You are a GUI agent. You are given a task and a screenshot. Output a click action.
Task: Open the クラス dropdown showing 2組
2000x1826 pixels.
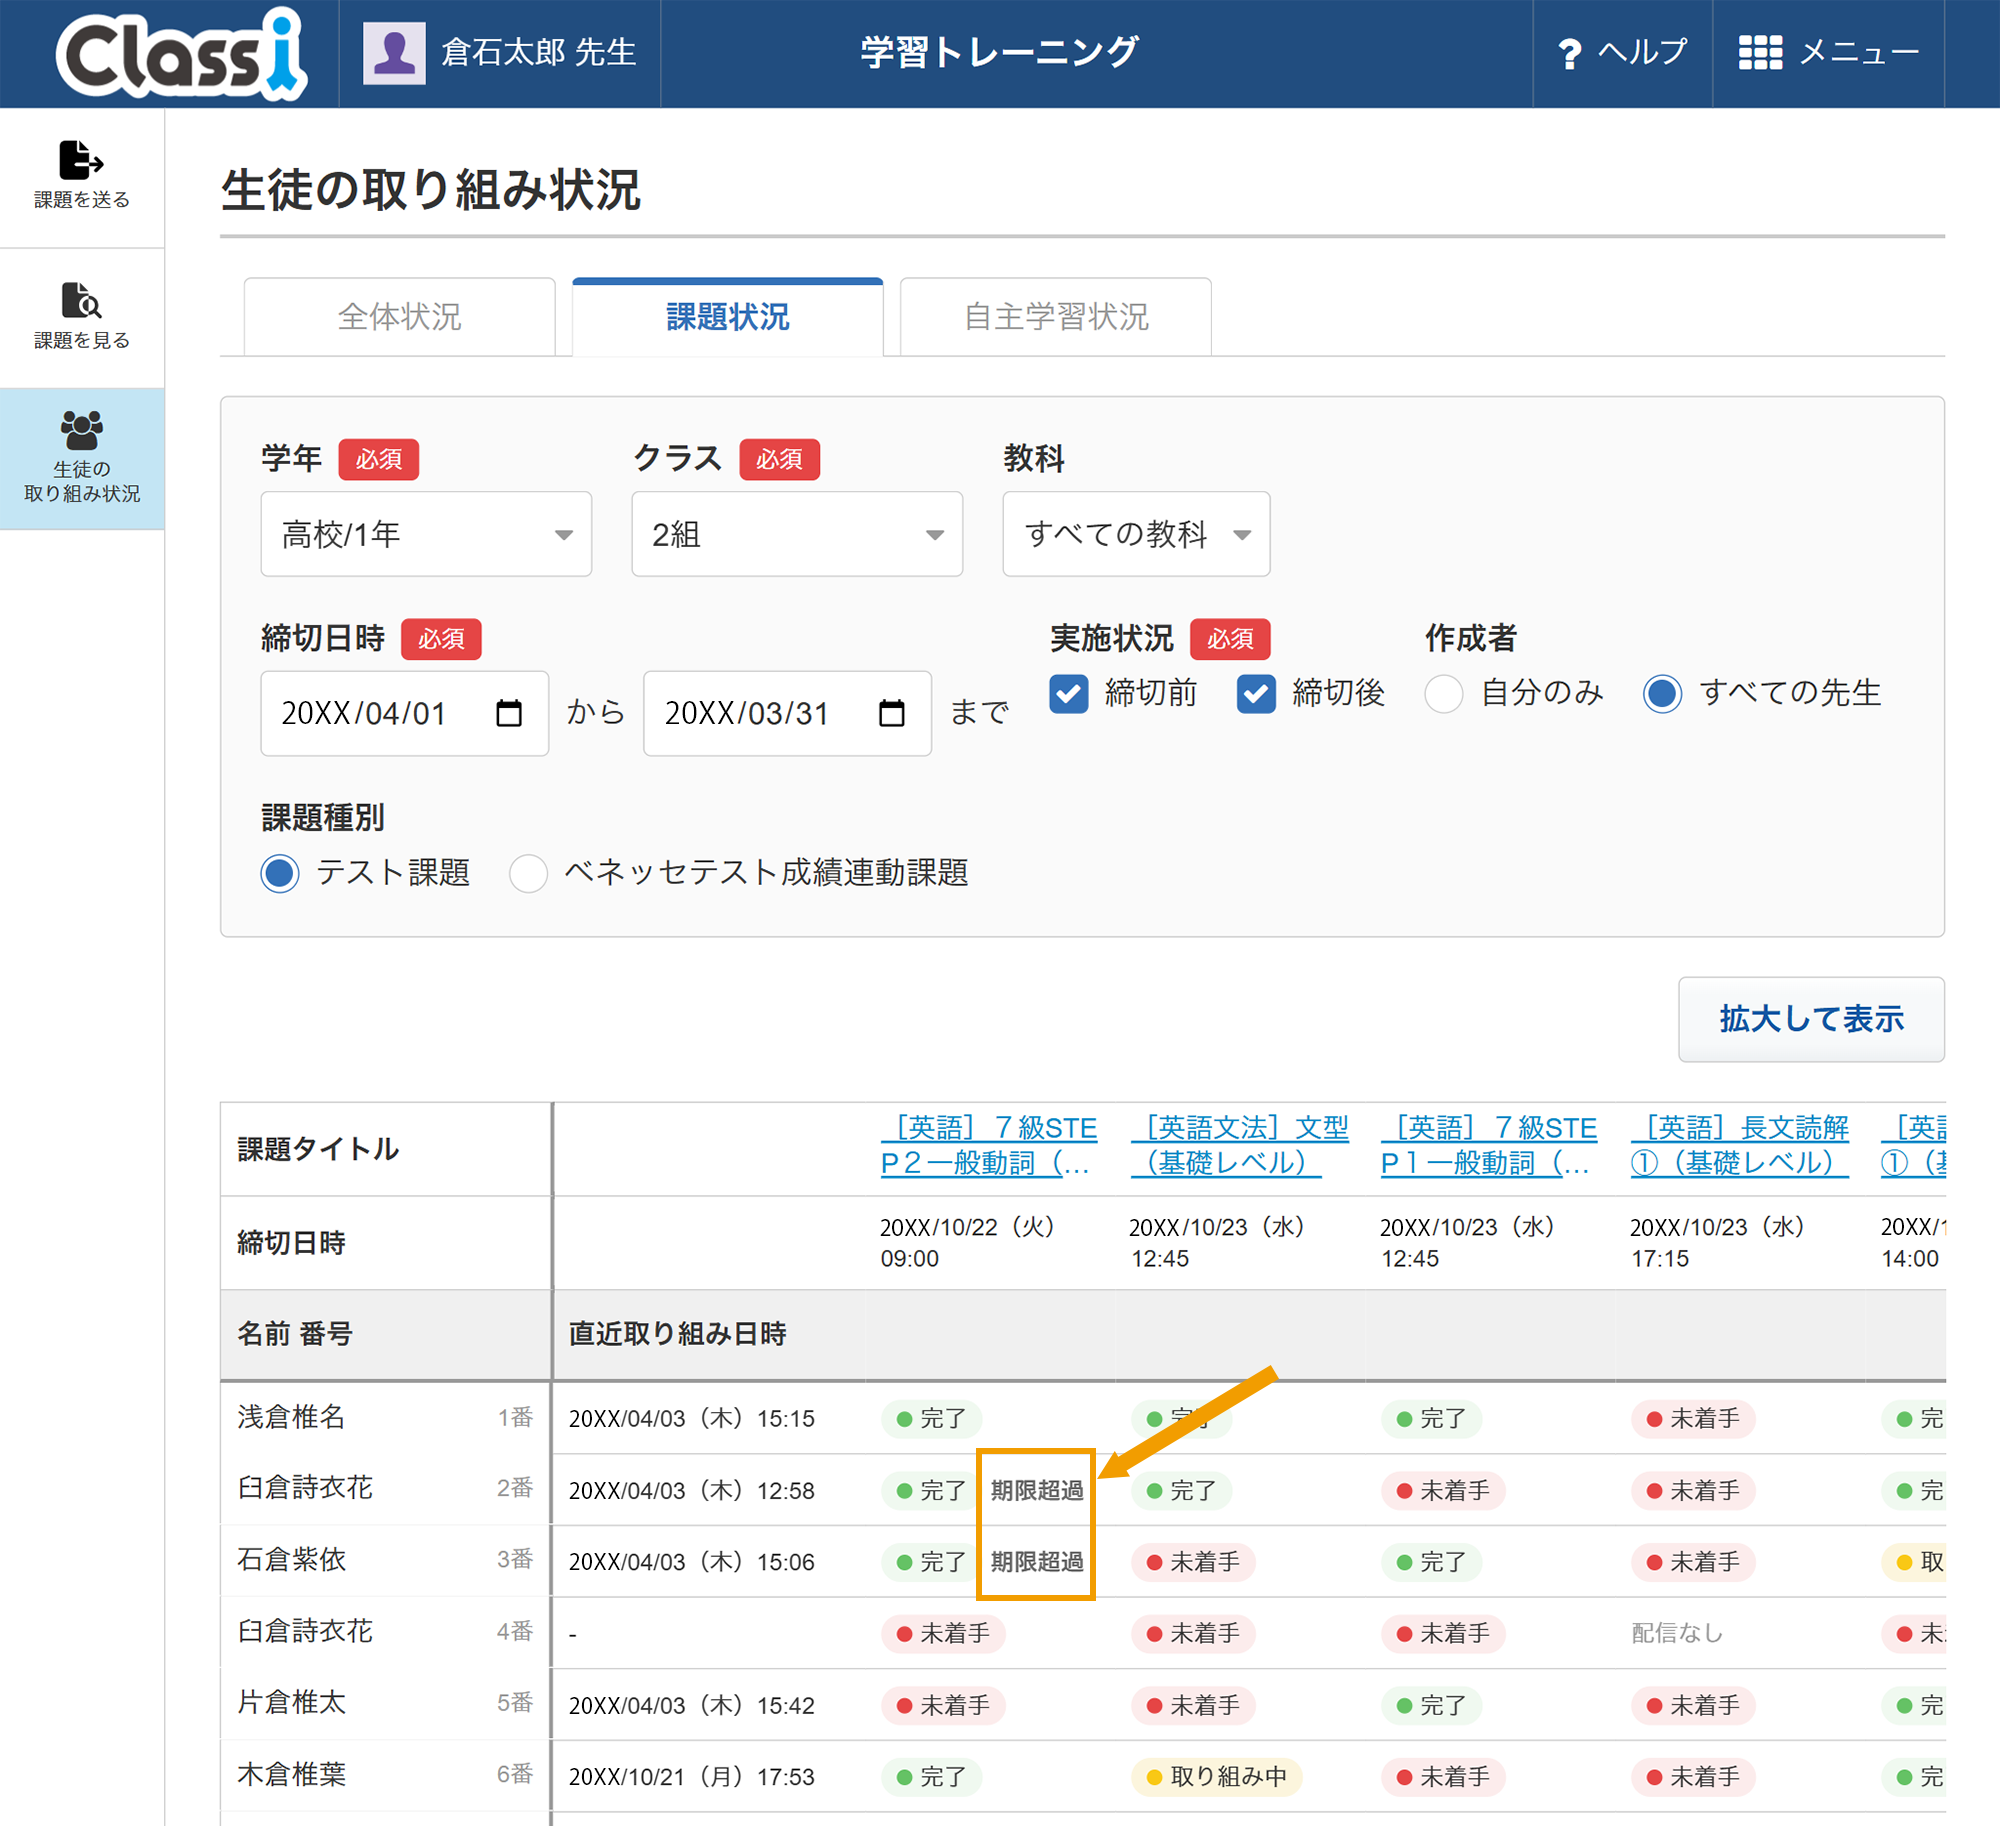pyautogui.click(x=797, y=534)
